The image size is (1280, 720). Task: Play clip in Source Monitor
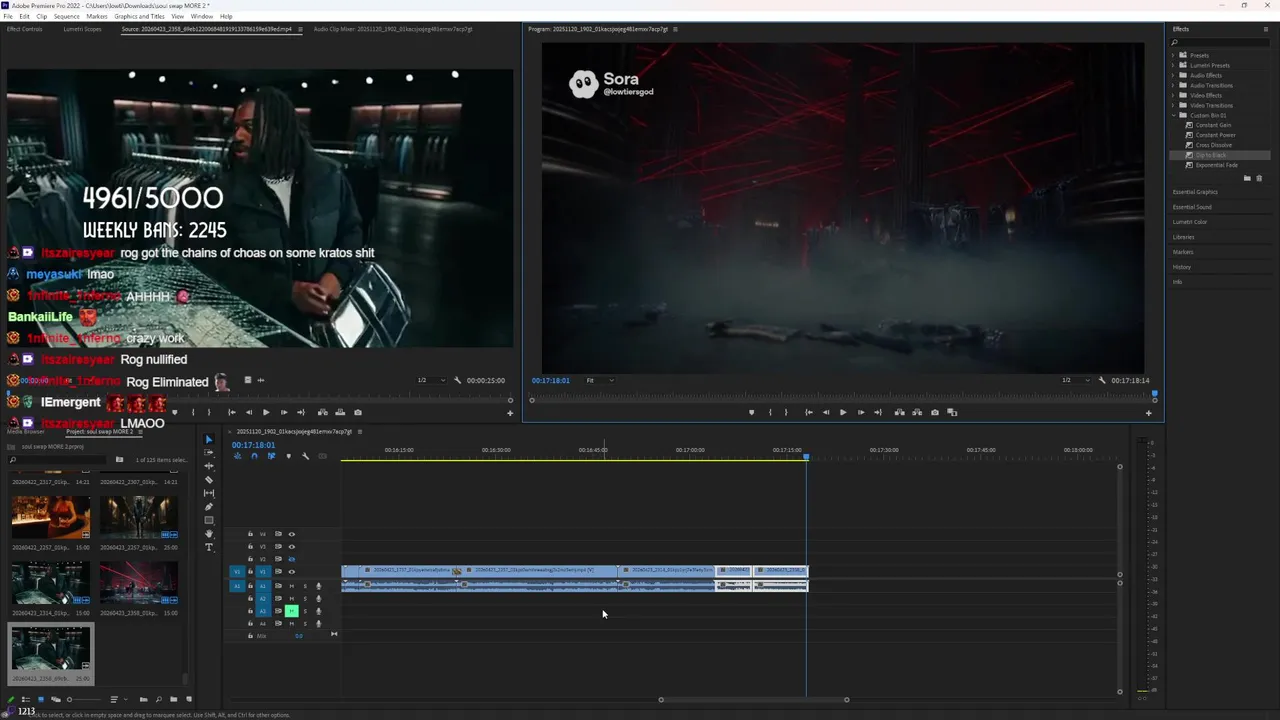(x=265, y=412)
